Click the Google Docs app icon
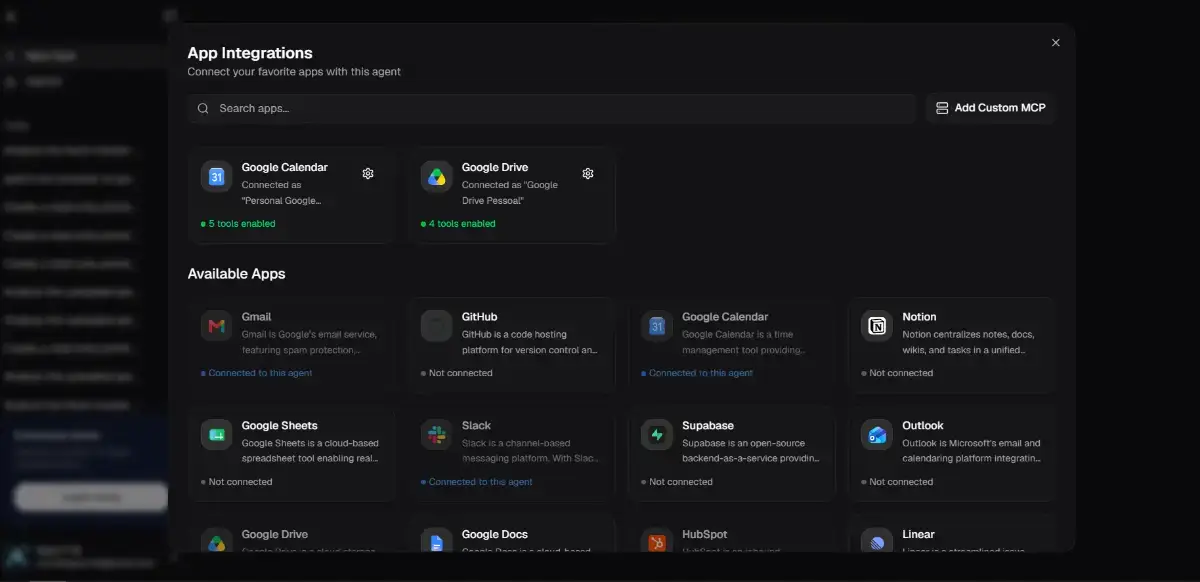Viewport: 1200px width, 582px height. point(437,541)
